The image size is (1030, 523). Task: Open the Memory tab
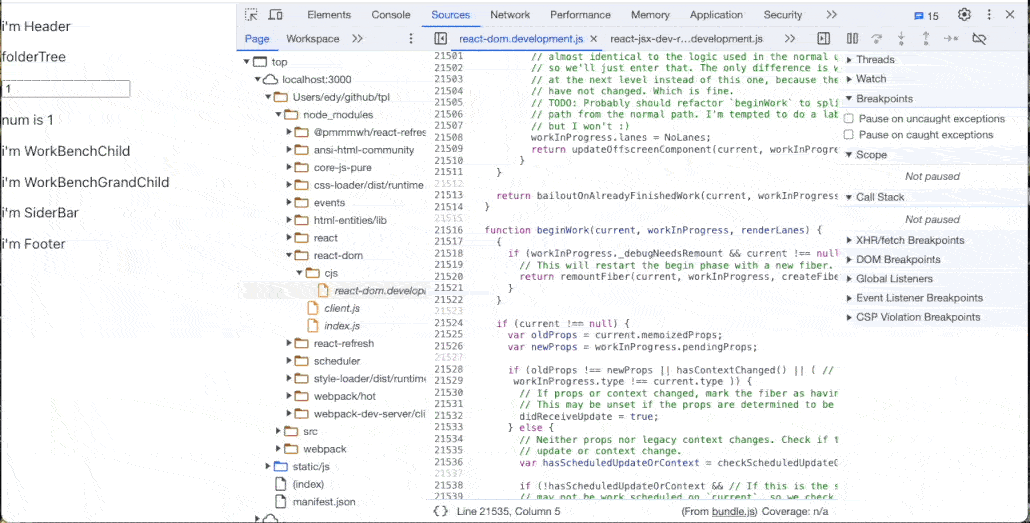650,14
